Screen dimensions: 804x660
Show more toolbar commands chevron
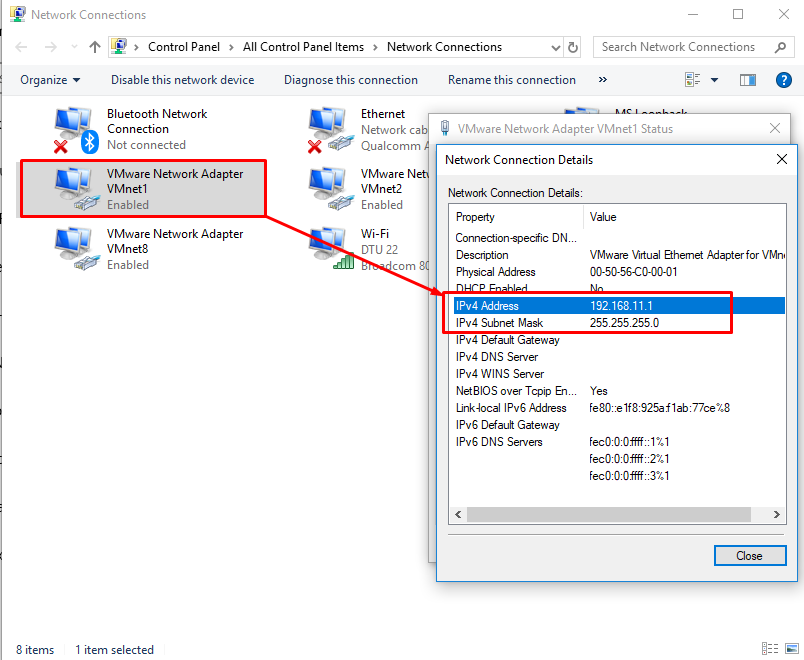point(602,79)
